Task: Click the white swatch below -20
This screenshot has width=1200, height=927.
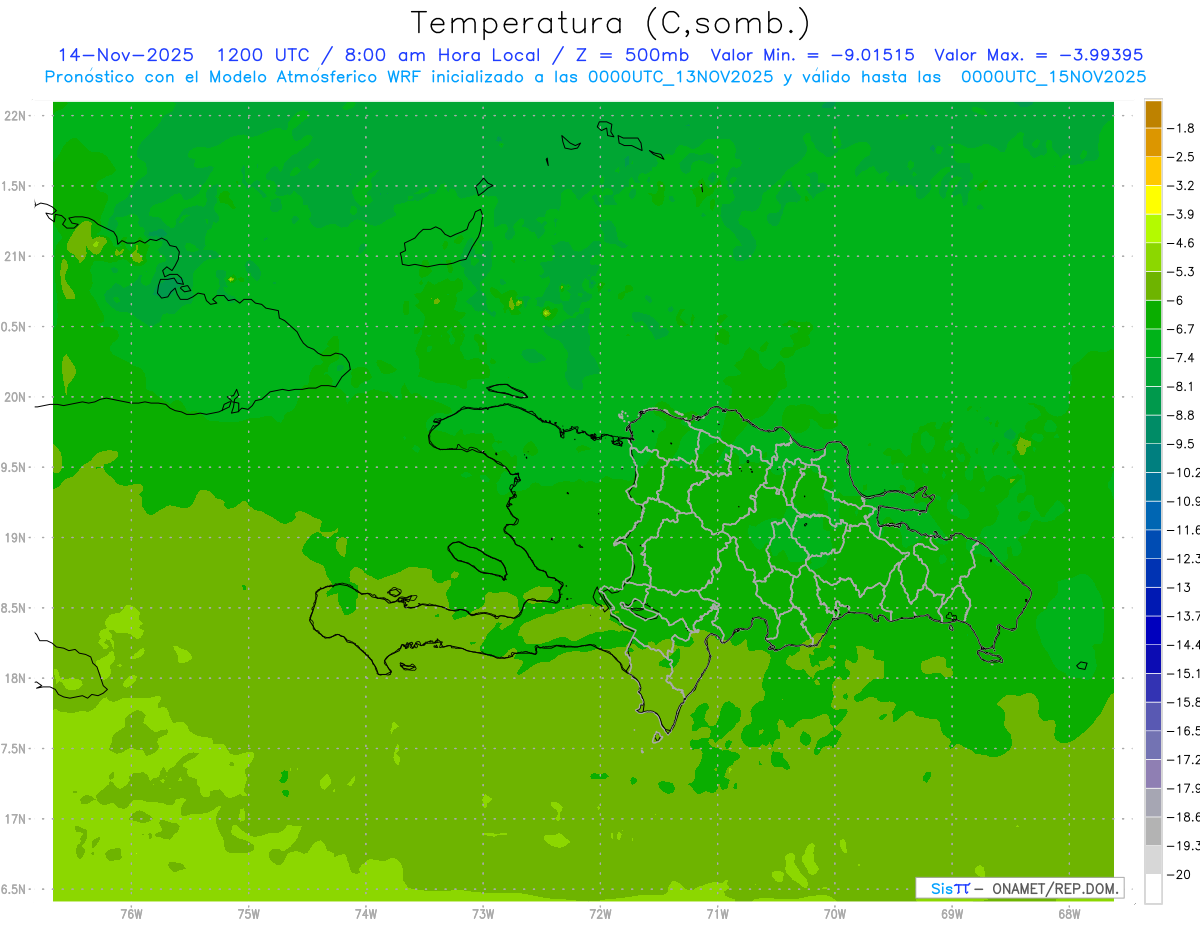Action: pos(1153,889)
